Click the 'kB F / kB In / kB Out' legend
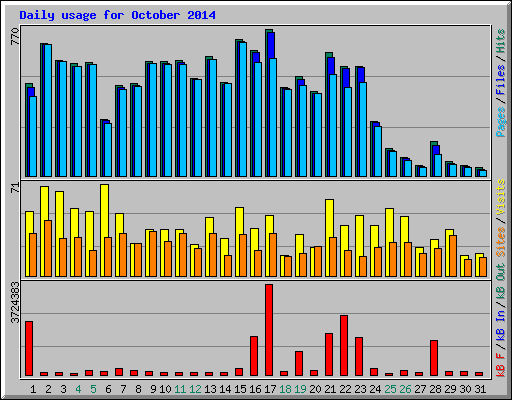Viewport: 512px width, 400px height. tap(501, 320)
